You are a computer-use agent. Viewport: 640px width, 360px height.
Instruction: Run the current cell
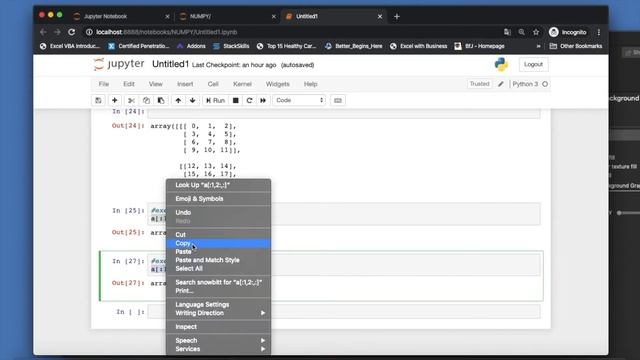pyautogui.click(x=216, y=100)
